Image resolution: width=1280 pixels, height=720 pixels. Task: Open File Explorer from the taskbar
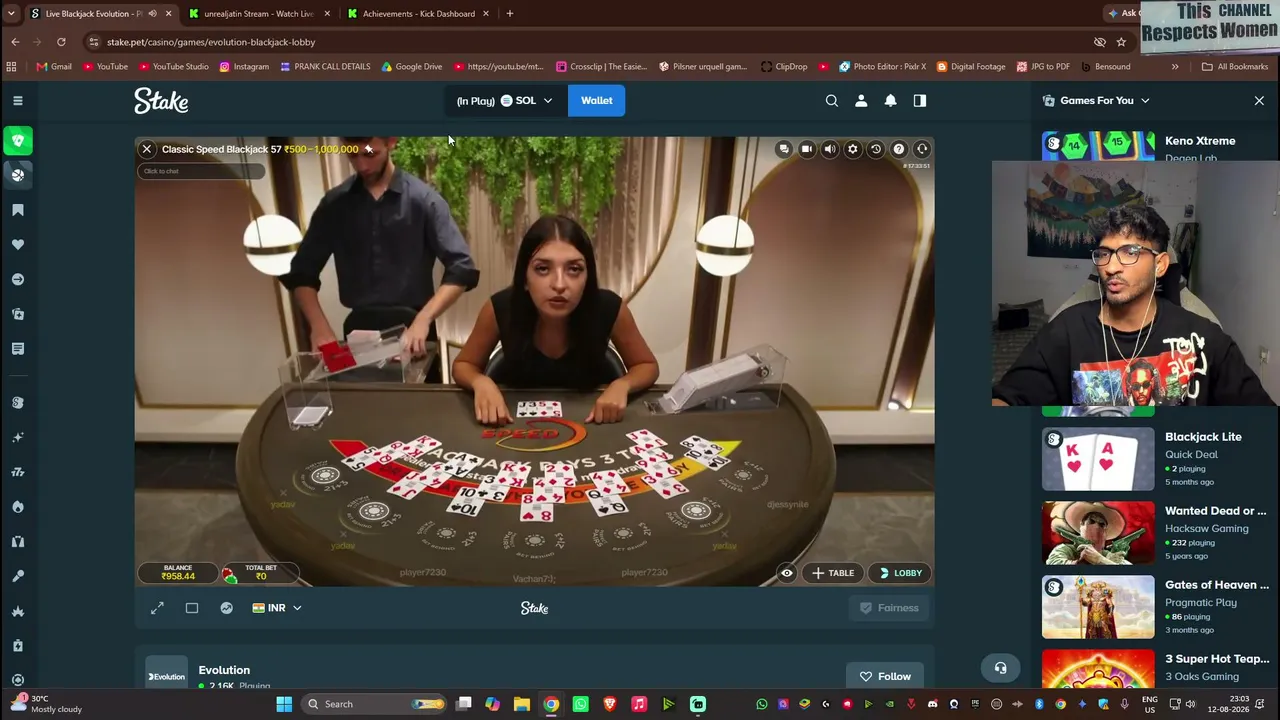click(522, 704)
